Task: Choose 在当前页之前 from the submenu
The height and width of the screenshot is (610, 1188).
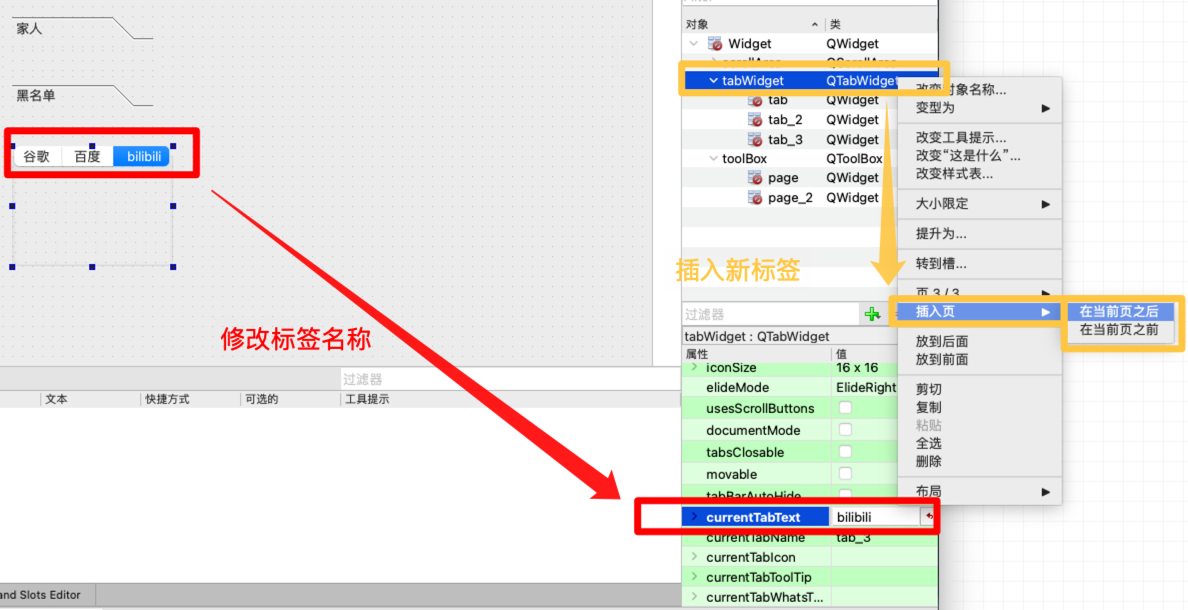Action: (x=1119, y=330)
